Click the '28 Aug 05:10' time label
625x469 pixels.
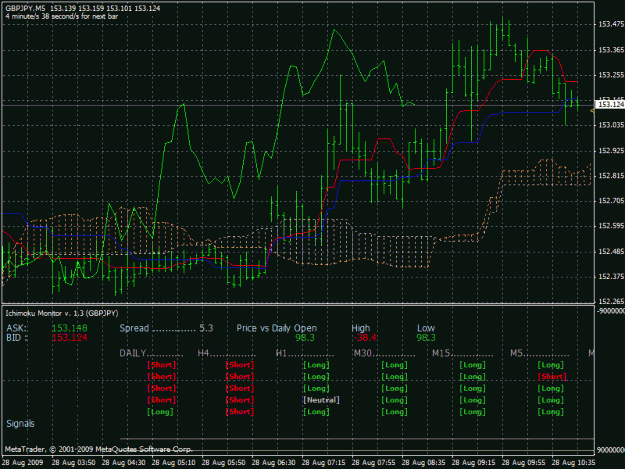[x=173, y=463]
